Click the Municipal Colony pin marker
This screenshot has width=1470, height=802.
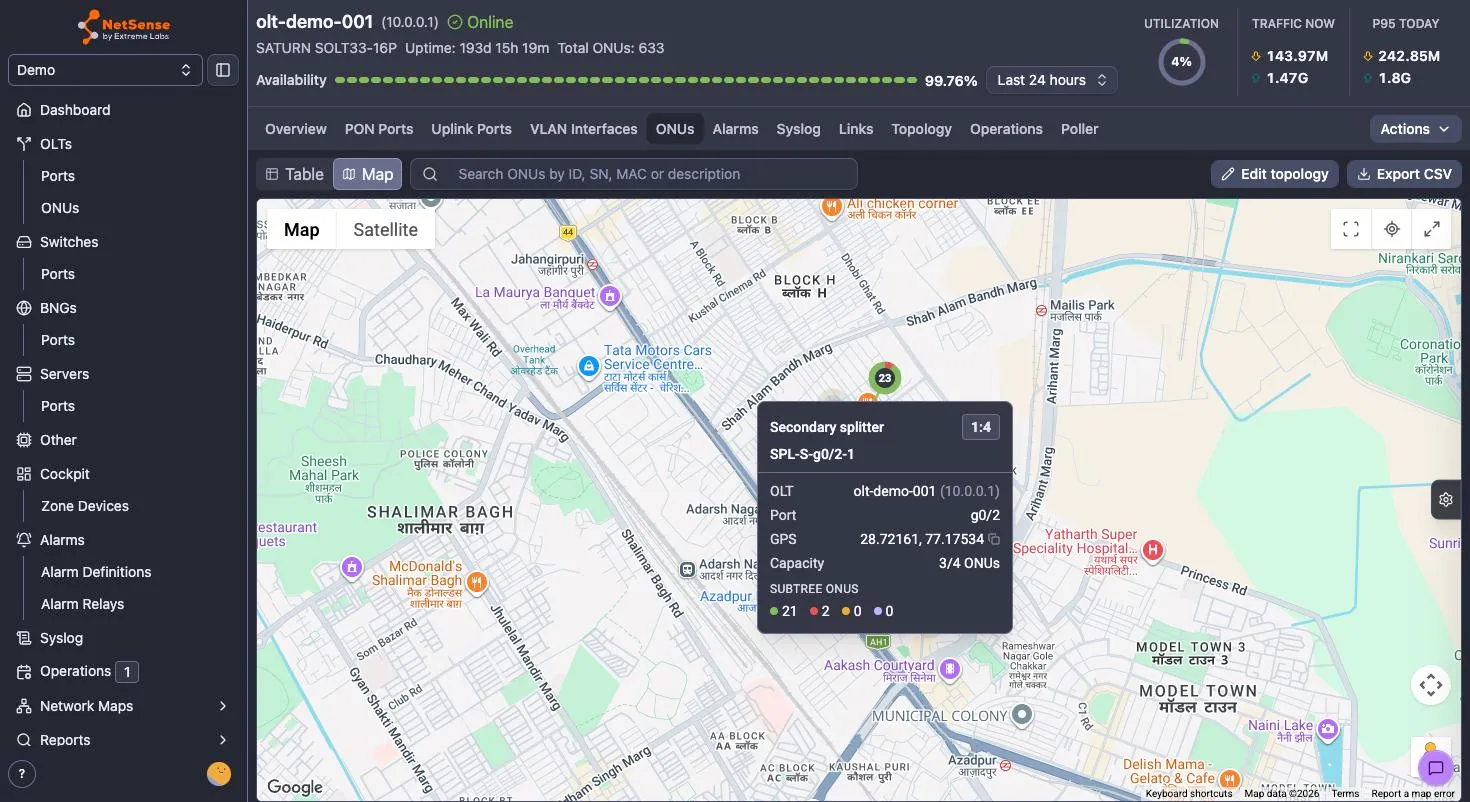point(1021,714)
